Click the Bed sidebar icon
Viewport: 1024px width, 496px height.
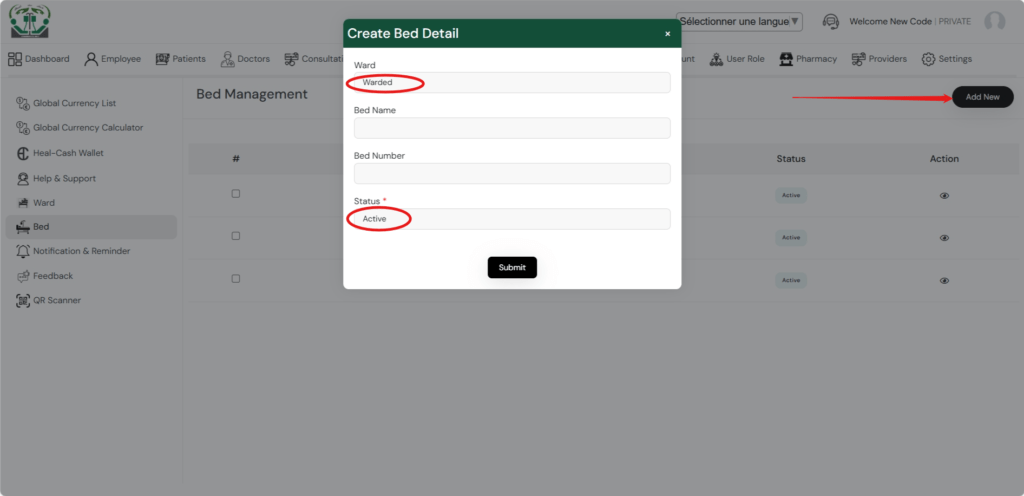tap(23, 227)
